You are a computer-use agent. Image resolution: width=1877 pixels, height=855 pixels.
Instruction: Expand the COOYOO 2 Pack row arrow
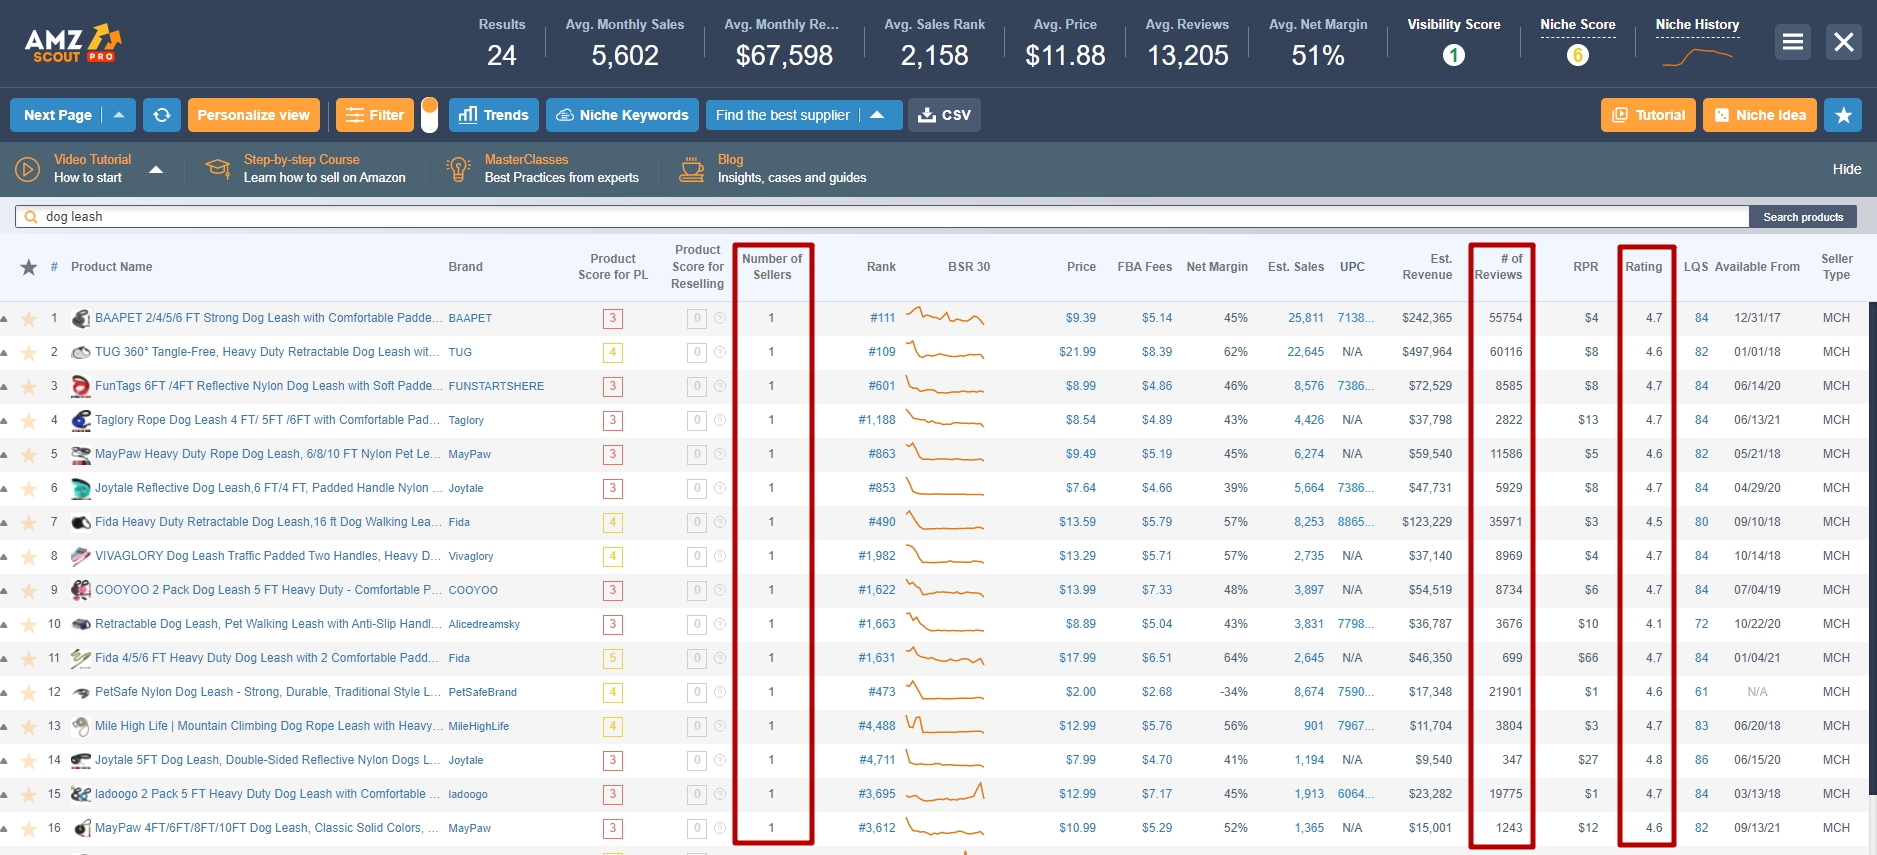click(4, 591)
